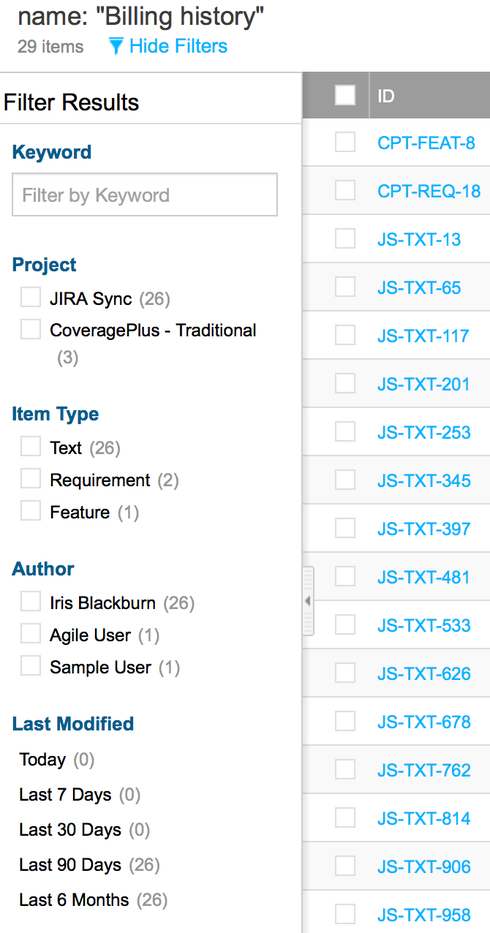Viewport: 490px width, 933px height.
Task: Toggle the Feature item type checkbox
Action: (x=30, y=511)
